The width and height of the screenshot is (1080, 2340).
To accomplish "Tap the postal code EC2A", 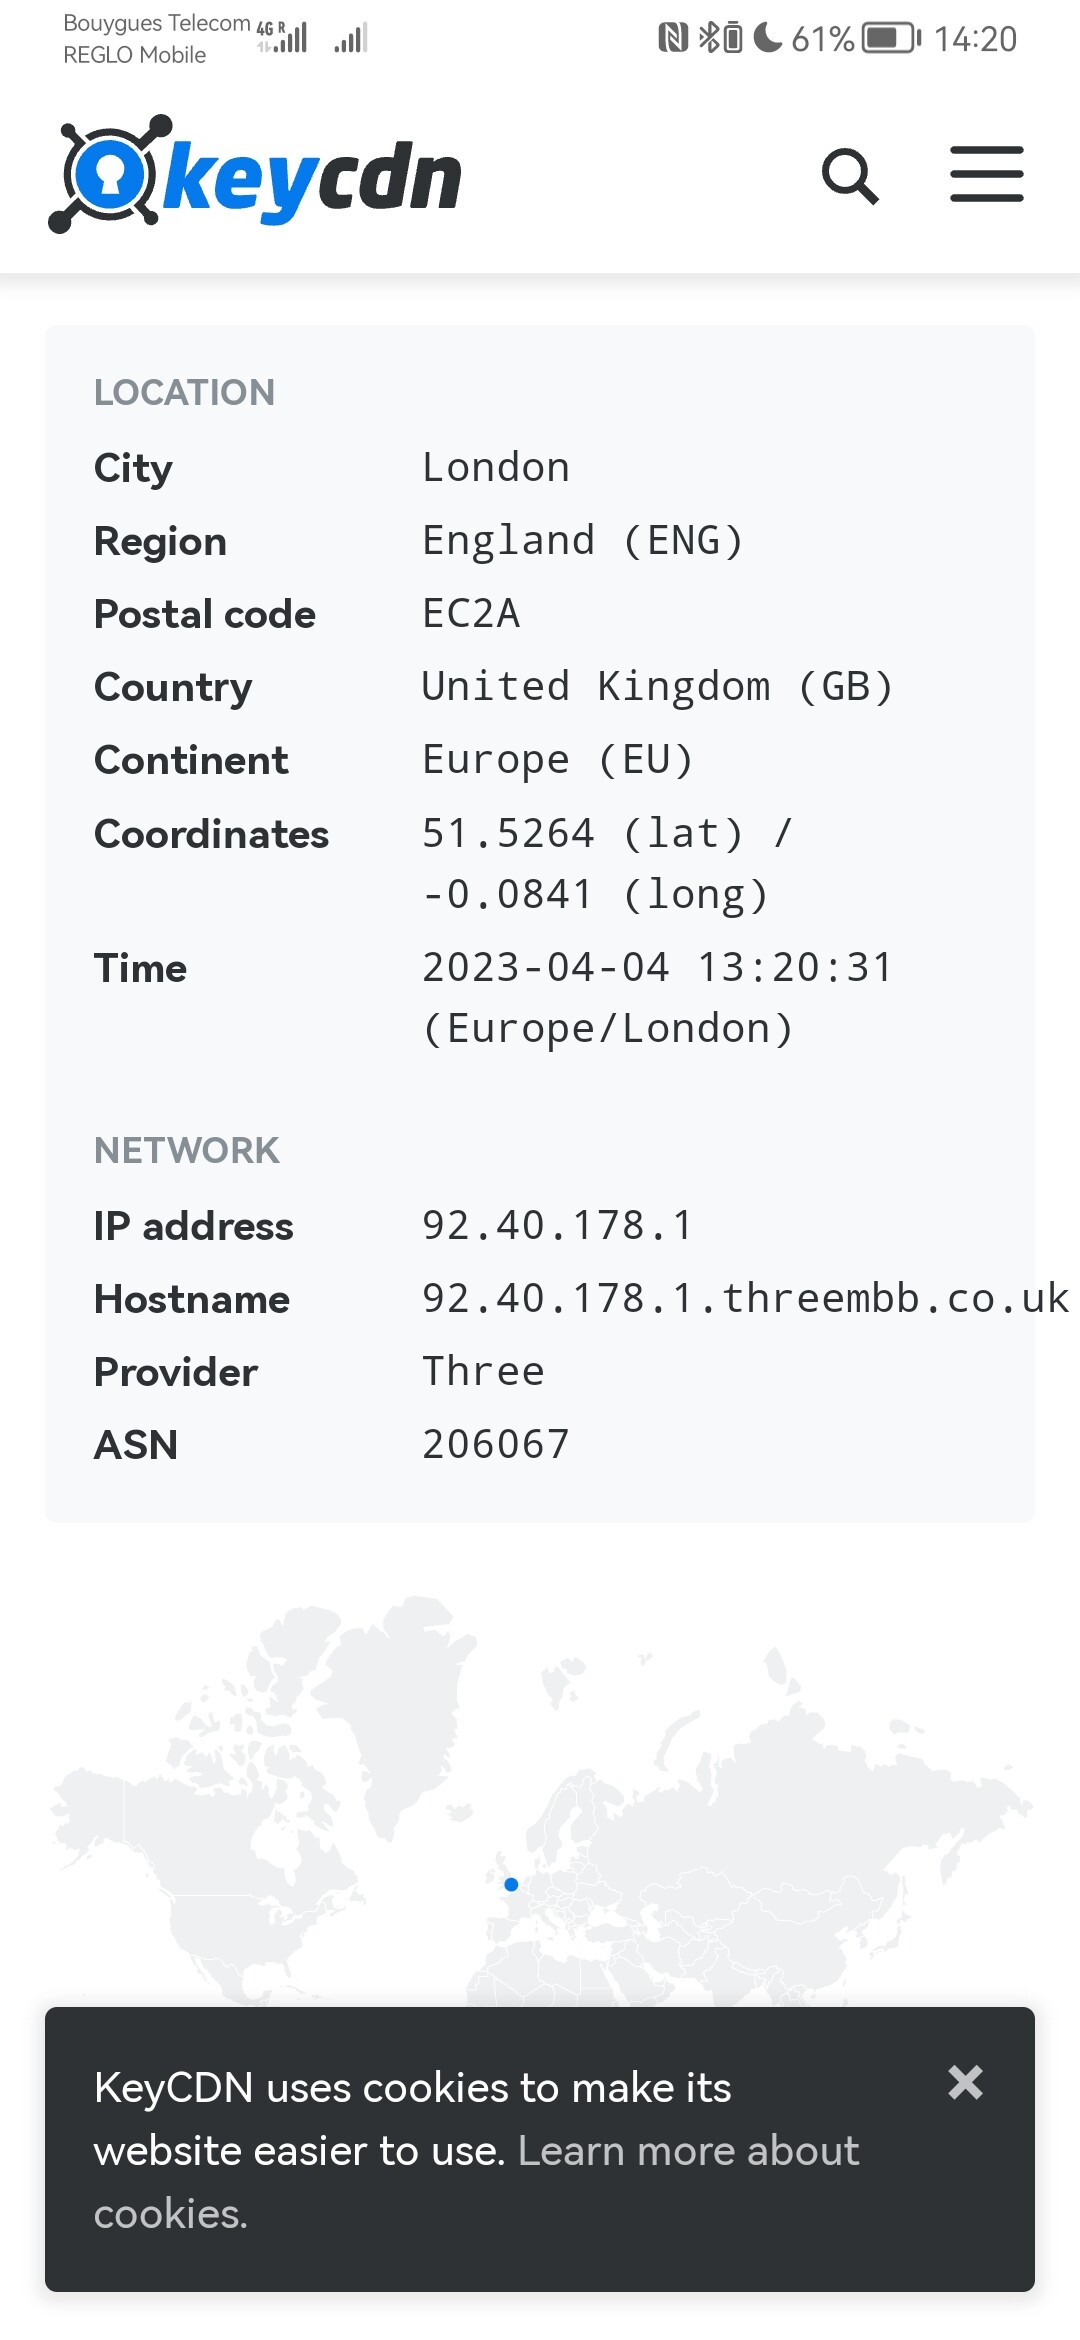I will (x=471, y=613).
